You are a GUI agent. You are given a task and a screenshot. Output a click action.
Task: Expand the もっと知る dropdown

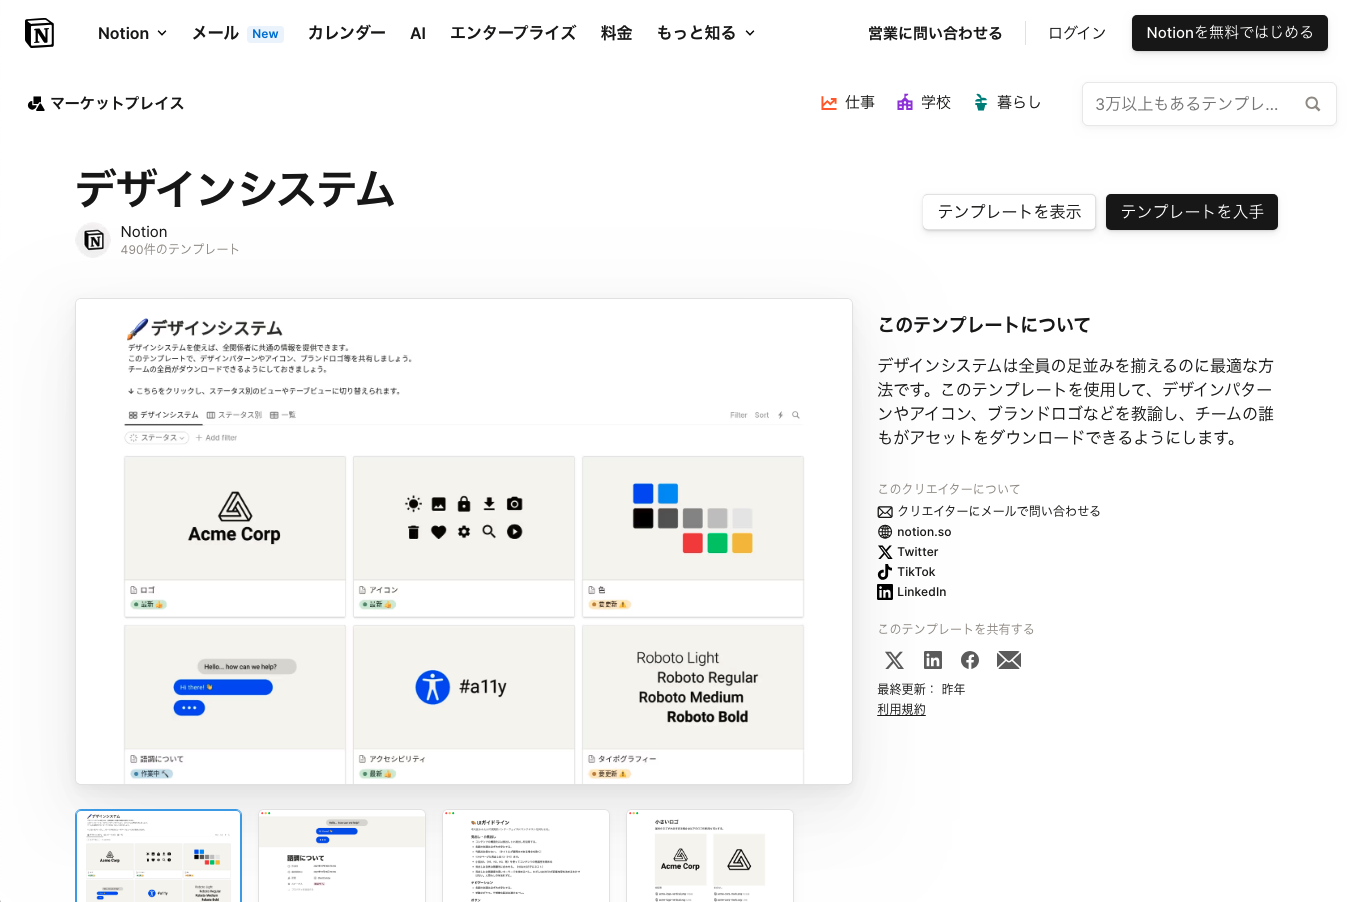pyautogui.click(x=706, y=32)
